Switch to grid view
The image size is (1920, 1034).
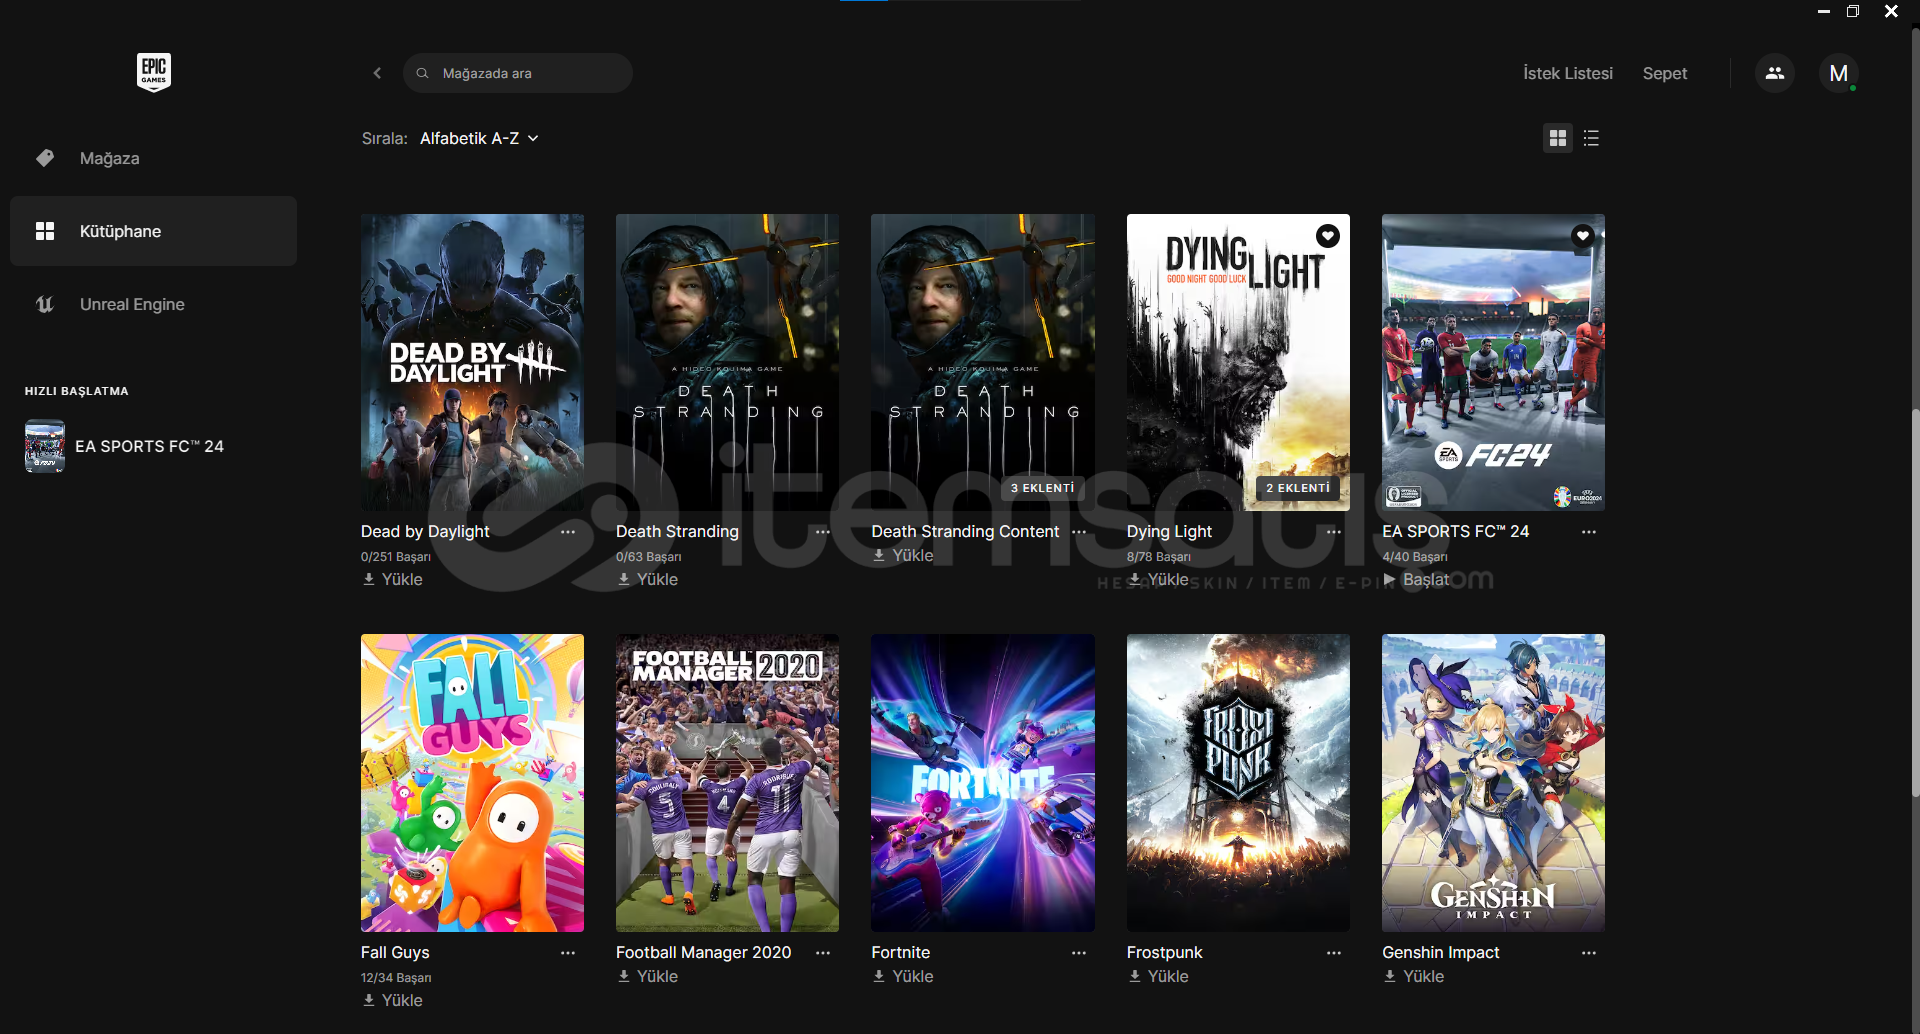click(1557, 138)
